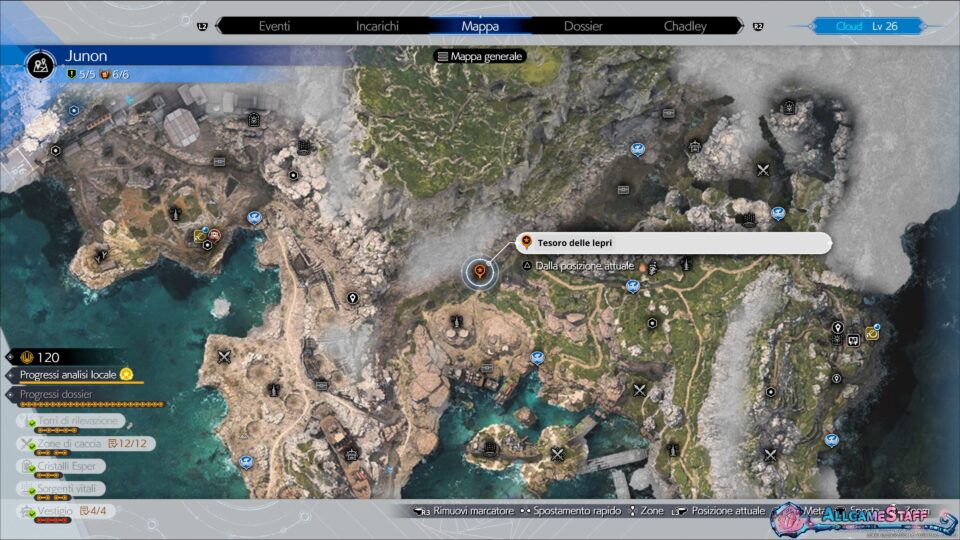This screenshot has height=540, width=960.
Task: Click the gold coin icon beside 120
Action: pyautogui.click(x=27, y=357)
